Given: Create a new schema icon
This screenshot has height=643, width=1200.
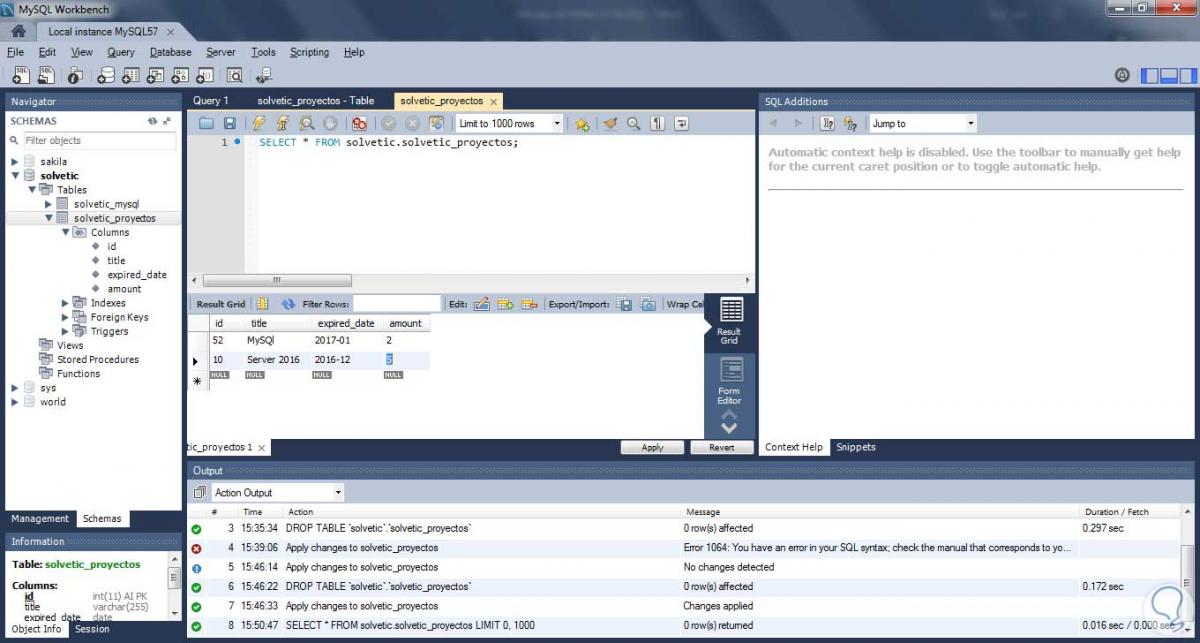Looking at the screenshot, I should tap(106, 75).
